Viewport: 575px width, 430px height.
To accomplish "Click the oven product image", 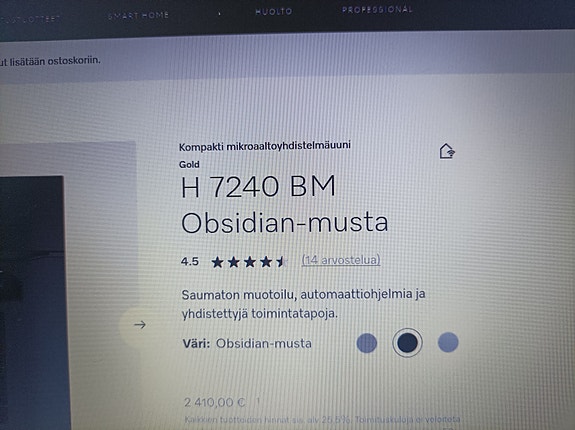I will (36, 303).
